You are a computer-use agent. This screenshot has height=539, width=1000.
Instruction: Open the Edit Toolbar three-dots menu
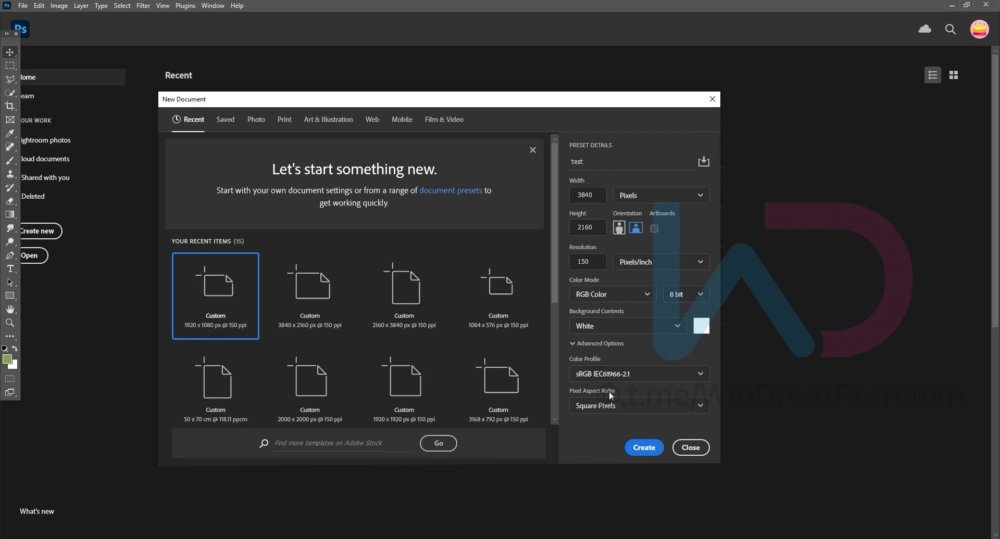coord(10,336)
